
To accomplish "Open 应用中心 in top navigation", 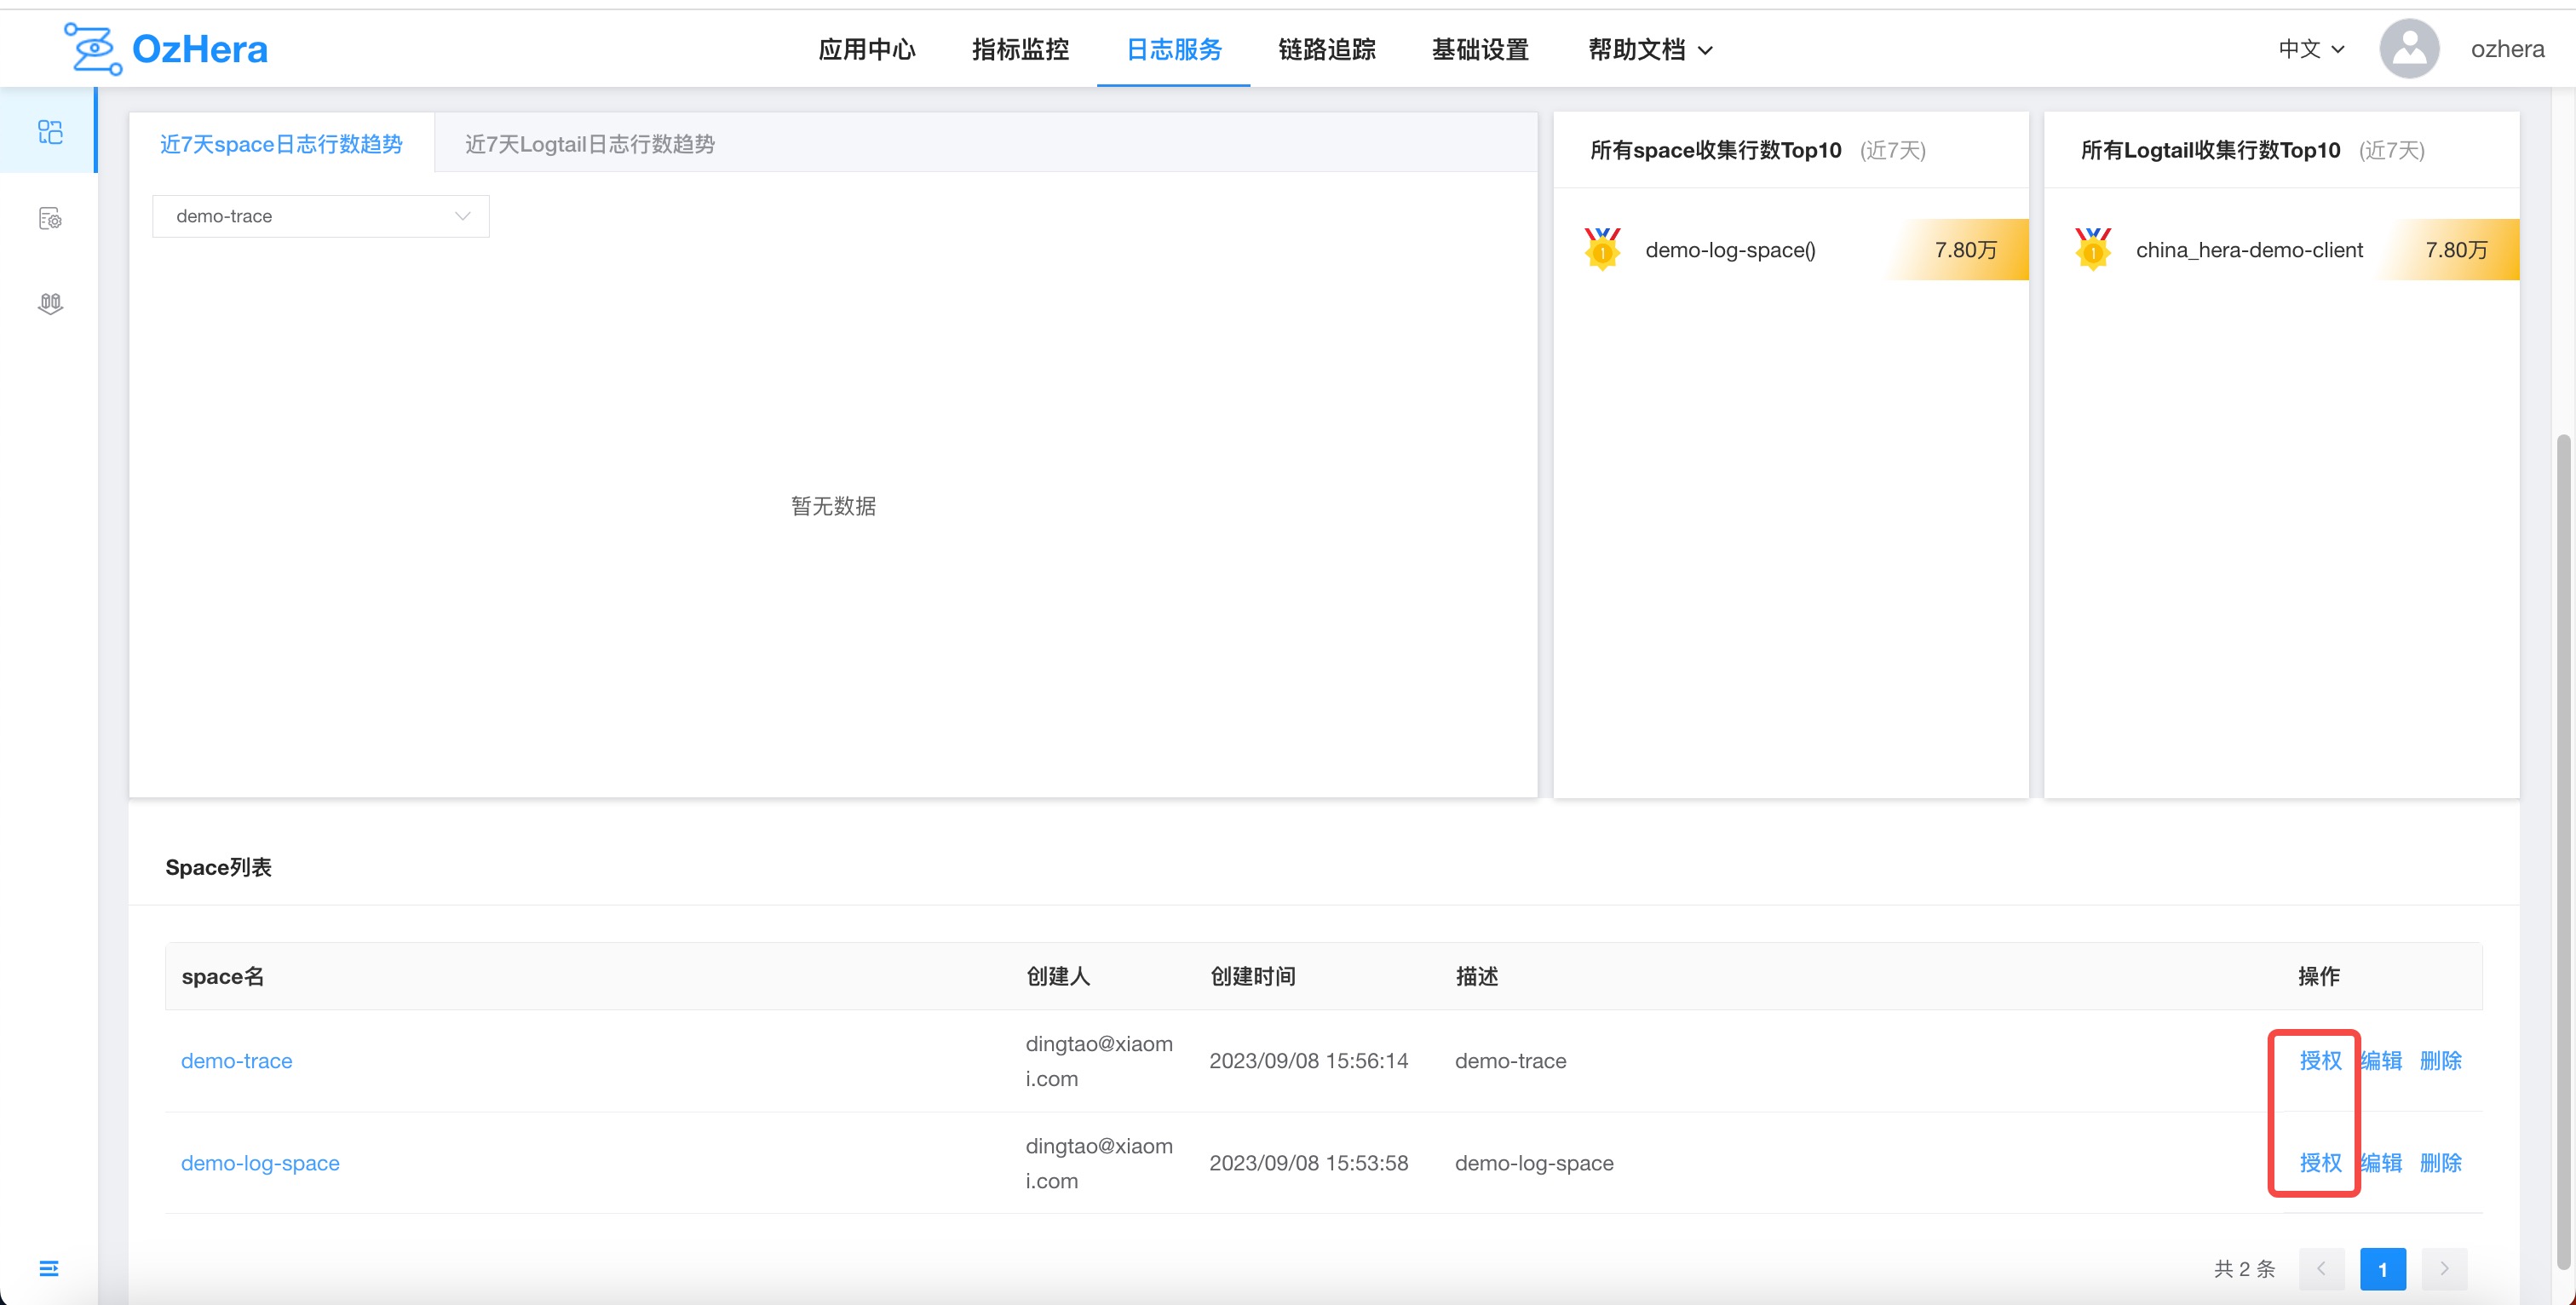I will pyautogui.click(x=867, y=50).
